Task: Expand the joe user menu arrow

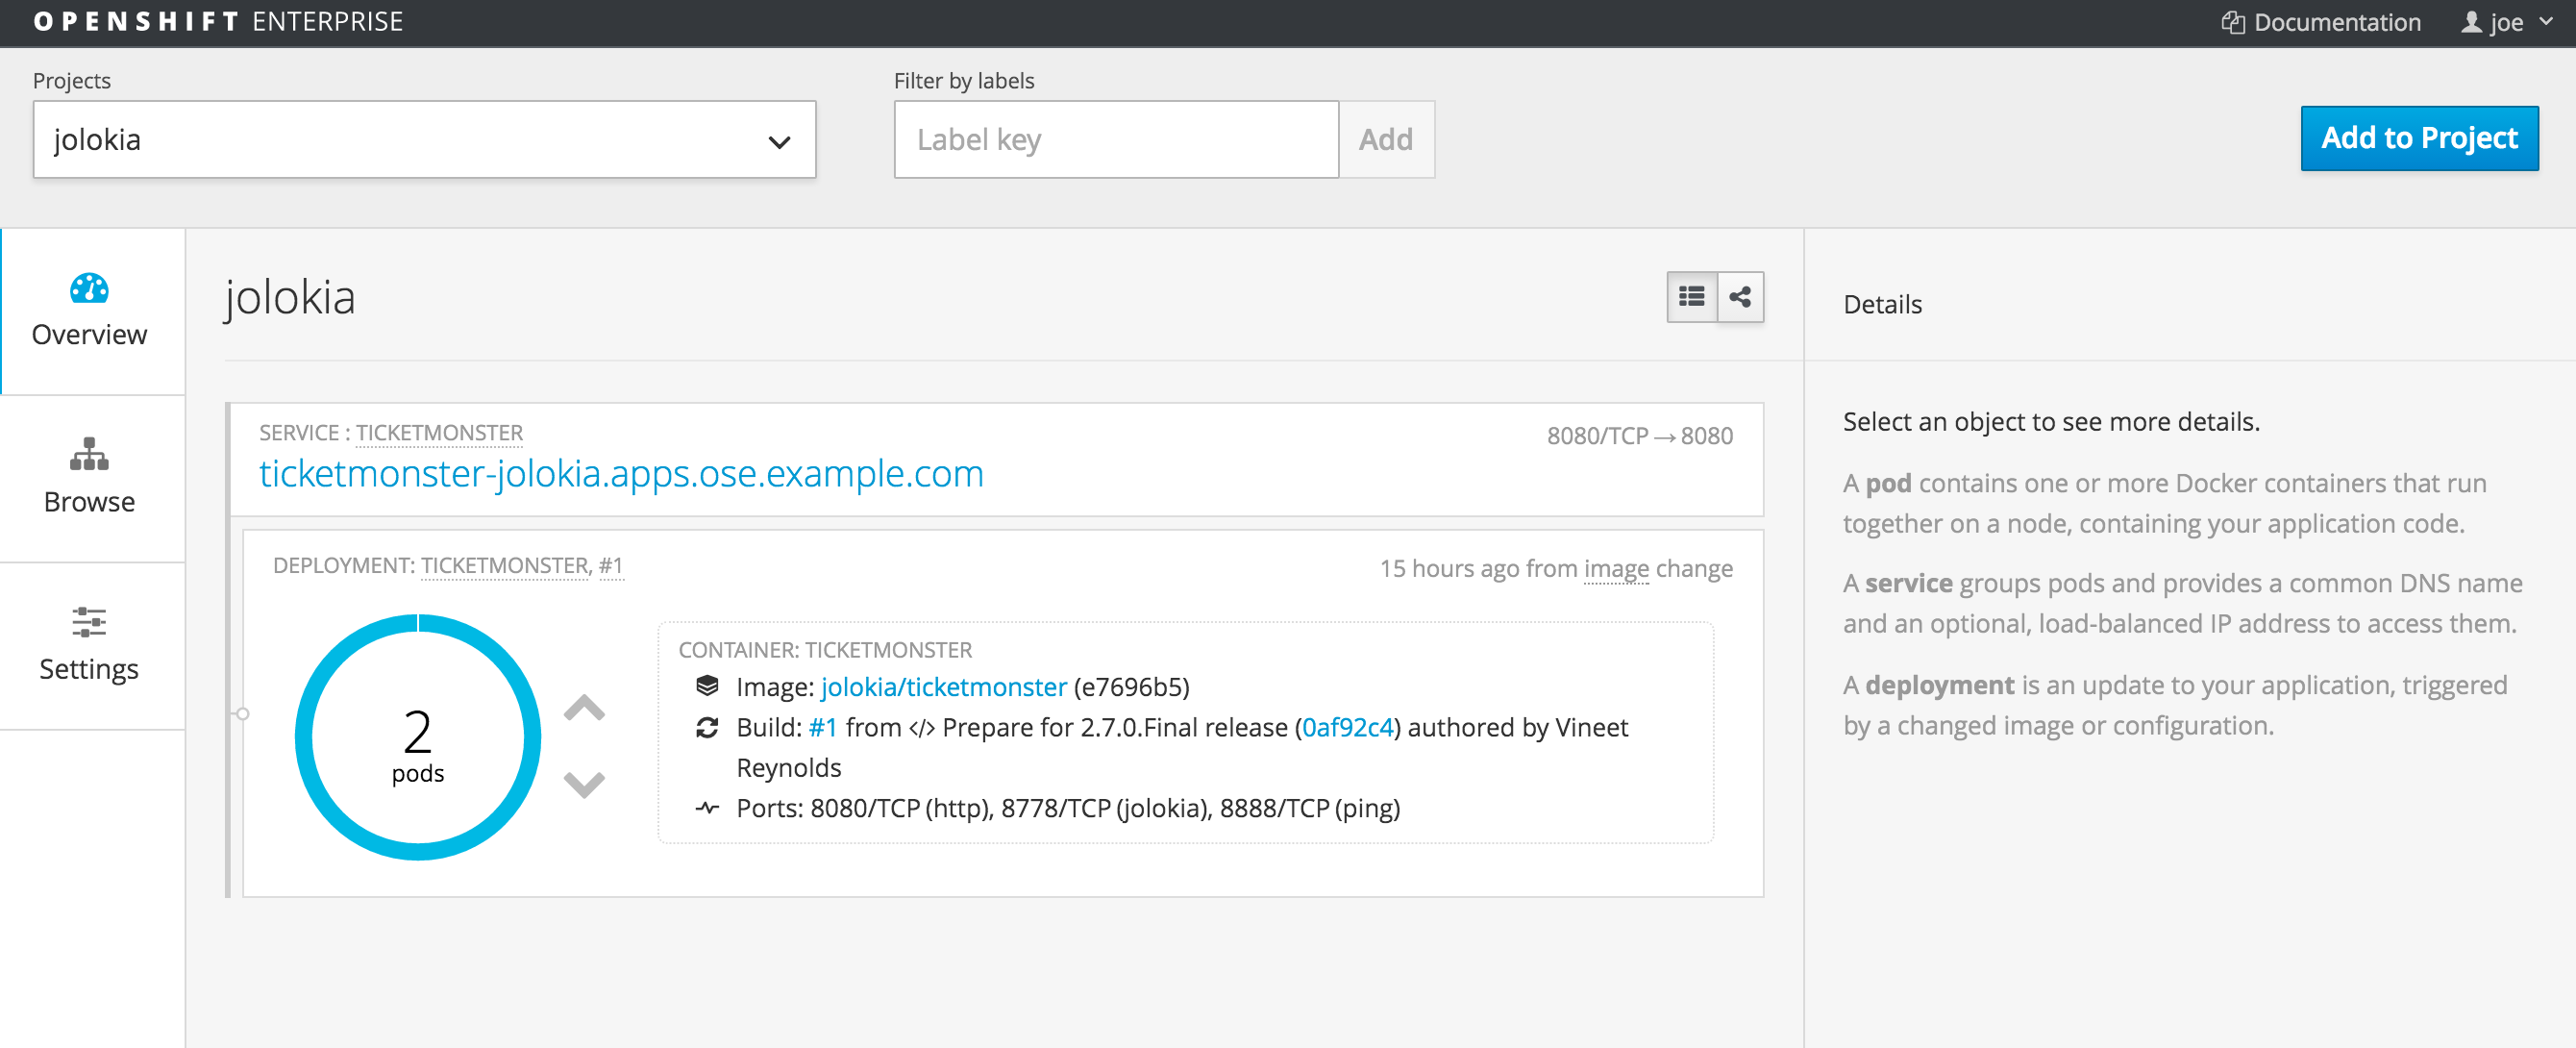Action: tap(2546, 22)
